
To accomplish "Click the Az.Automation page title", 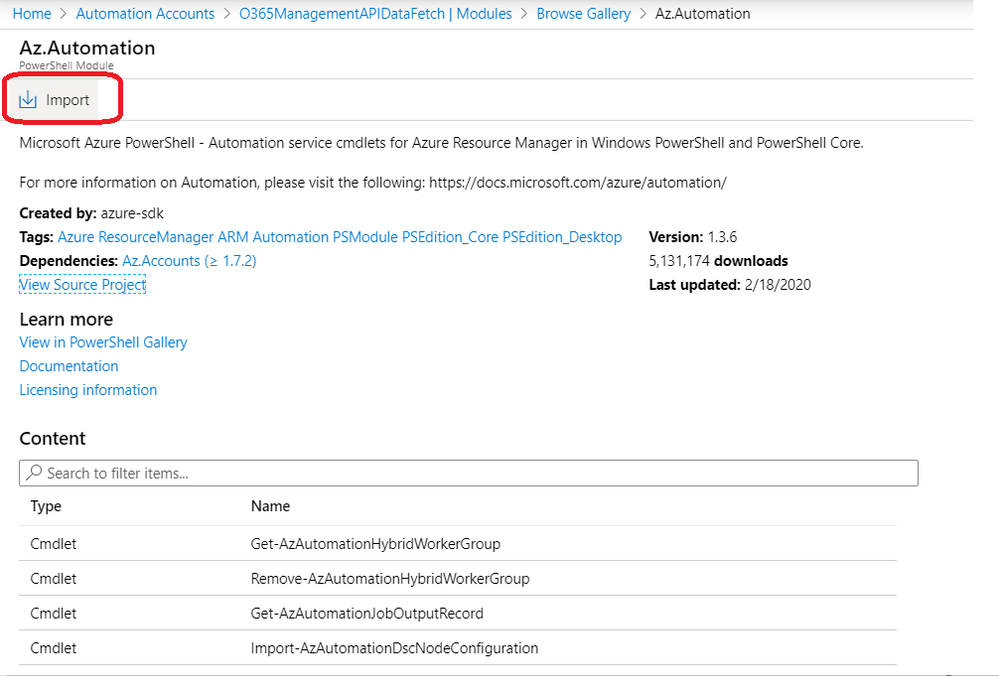I will [87, 48].
